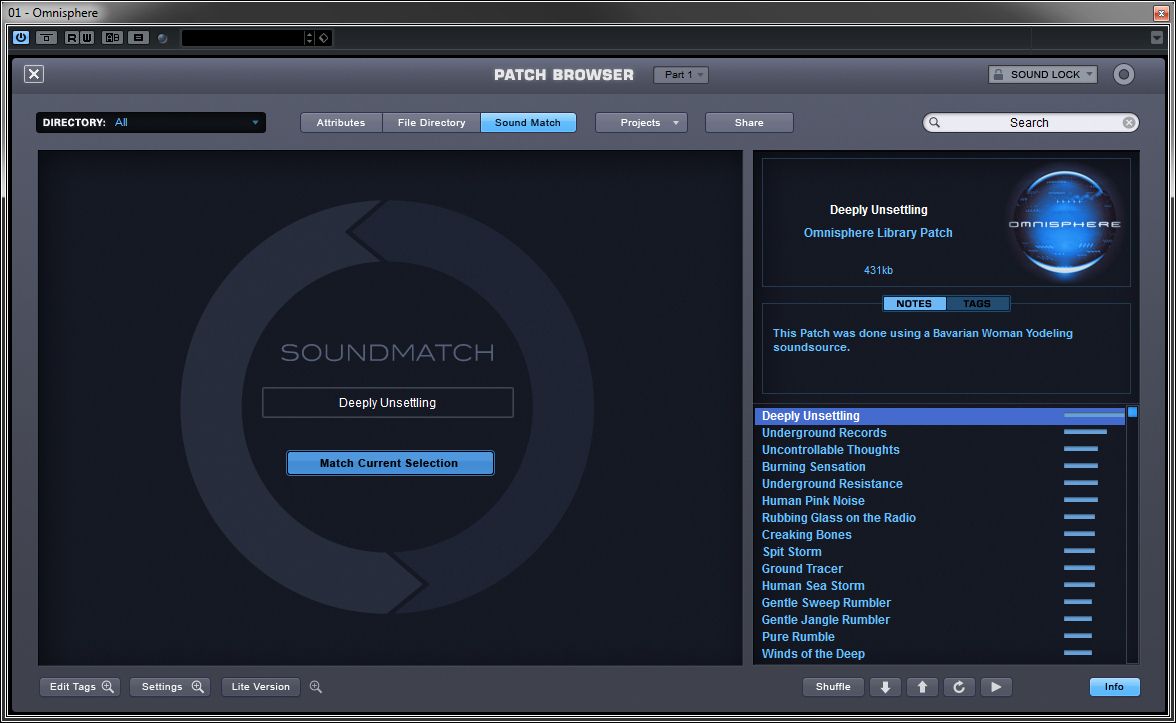Open the host preset management icon
1176x723 pixels.
(x=138, y=38)
